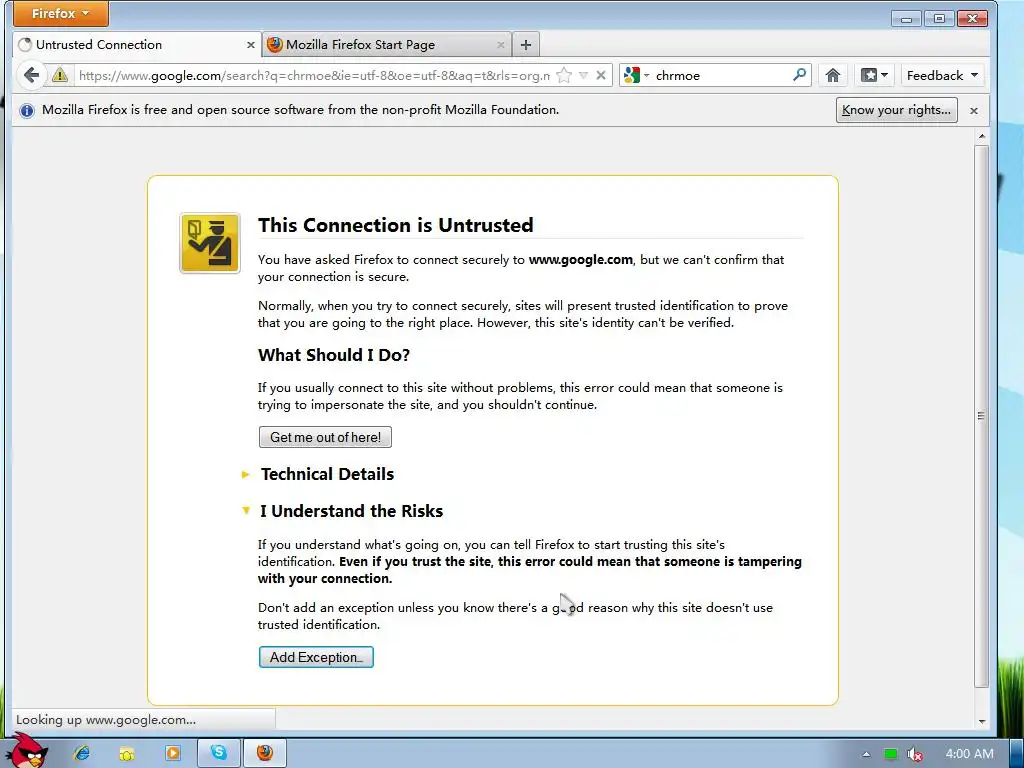This screenshot has width=1024, height=768.
Task: Open the file explorer folder taskbar icon
Action: coord(127,753)
